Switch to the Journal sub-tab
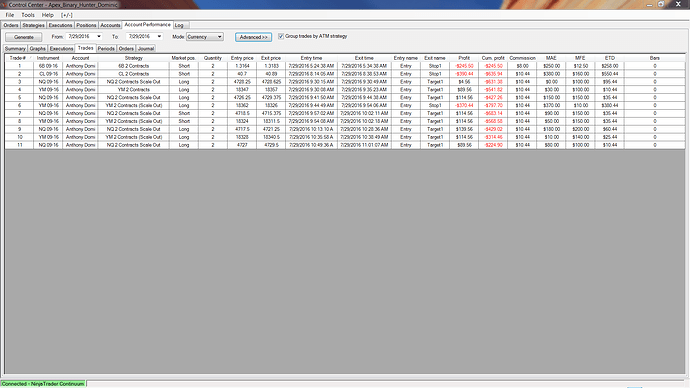 [x=146, y=48]
